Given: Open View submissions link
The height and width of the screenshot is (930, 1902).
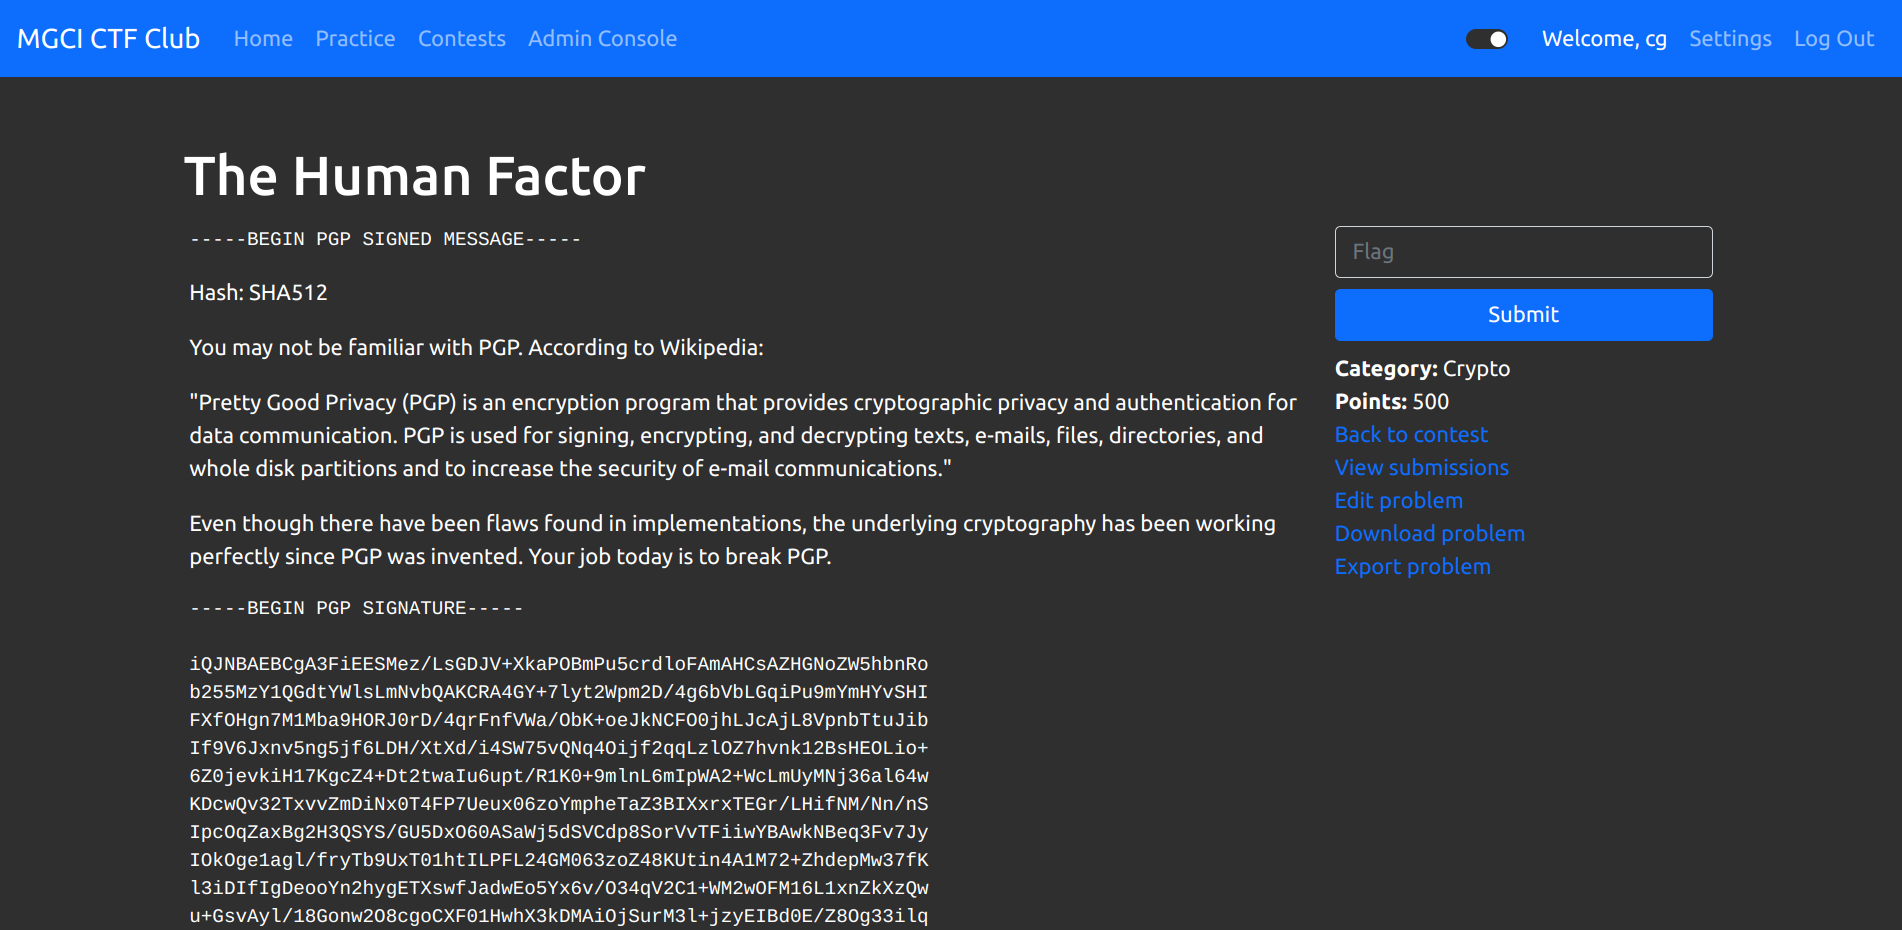Looking at the screenshot, I should tap(1421, 468).
